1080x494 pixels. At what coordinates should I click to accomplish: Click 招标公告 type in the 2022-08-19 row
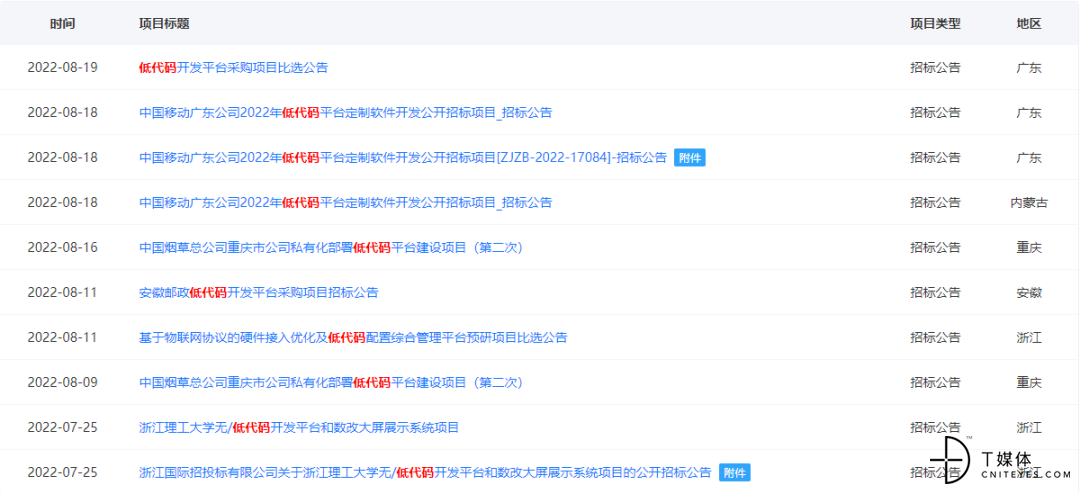click(935, 68)
